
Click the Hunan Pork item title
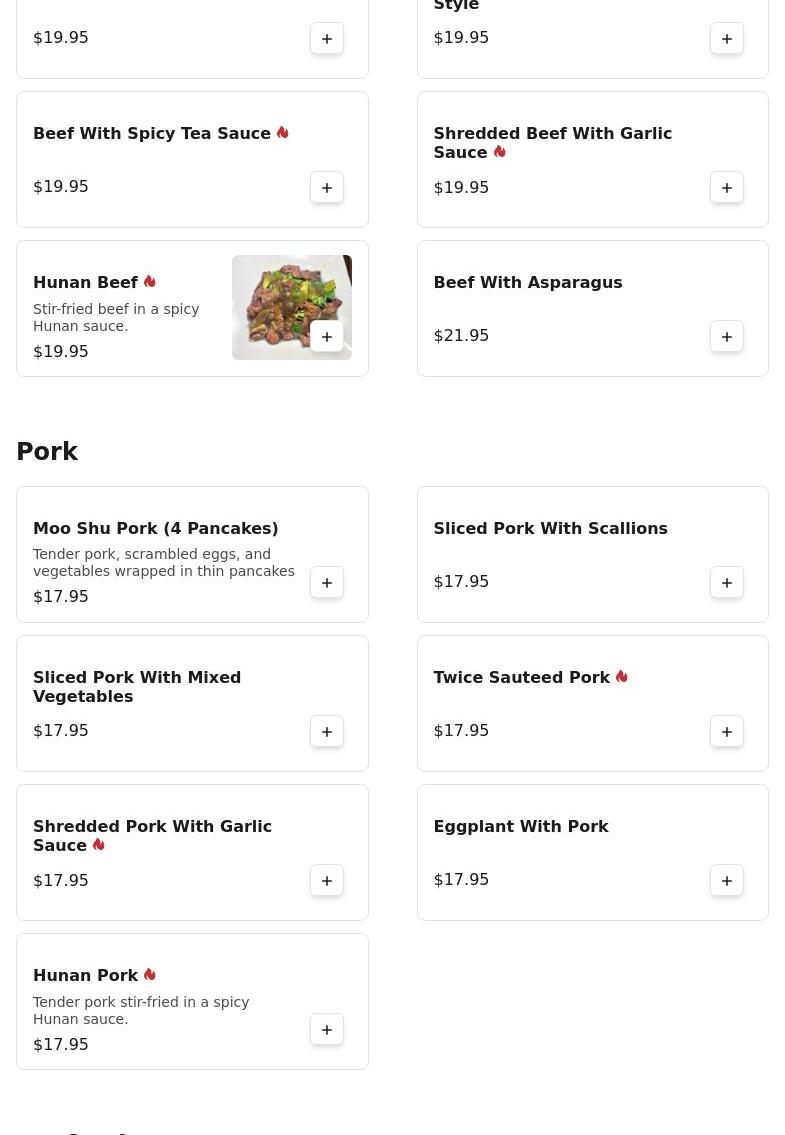pyautogui.click(x=85, y=976)
